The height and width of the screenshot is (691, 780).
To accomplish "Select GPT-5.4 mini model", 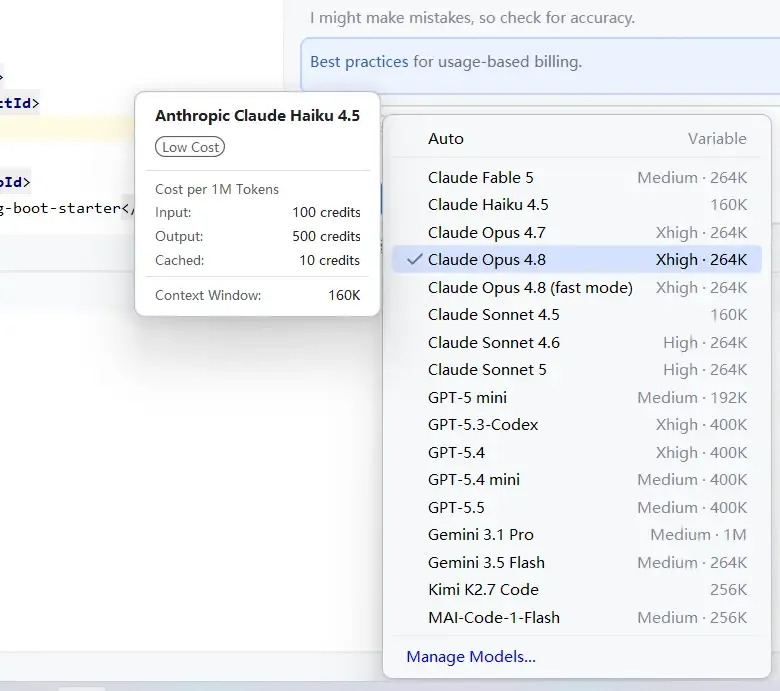I will pyautogui.click(x=577, y=480).
